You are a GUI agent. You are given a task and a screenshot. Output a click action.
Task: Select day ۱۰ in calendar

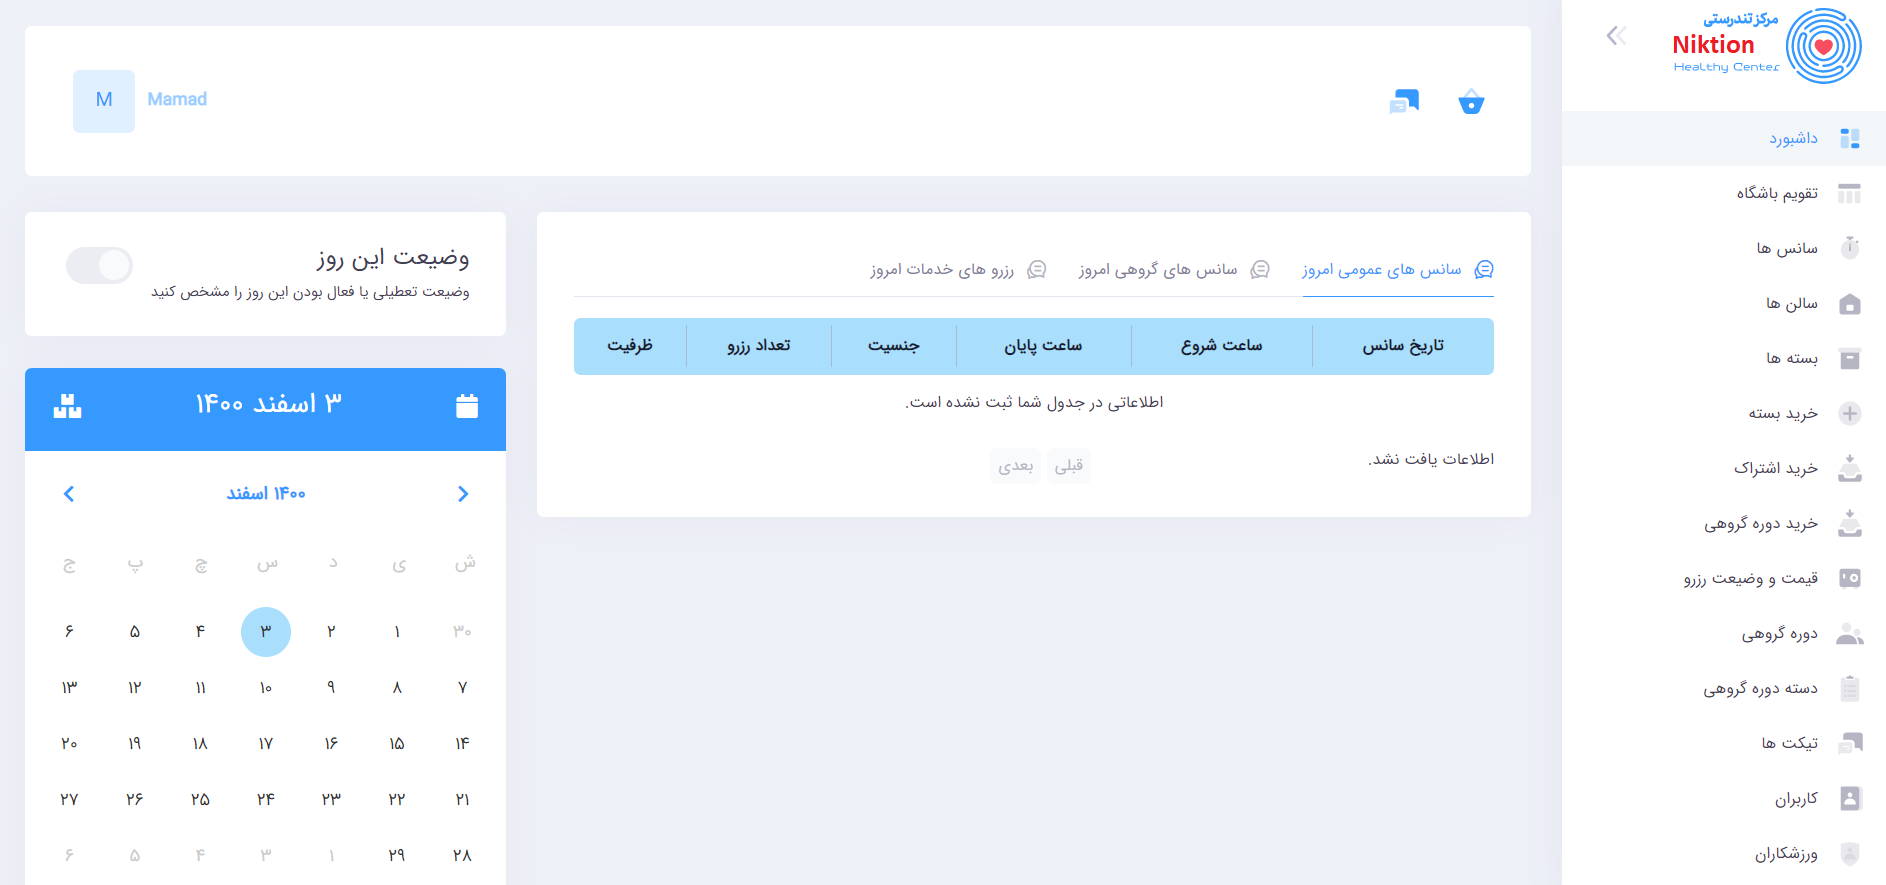point(266,688)
